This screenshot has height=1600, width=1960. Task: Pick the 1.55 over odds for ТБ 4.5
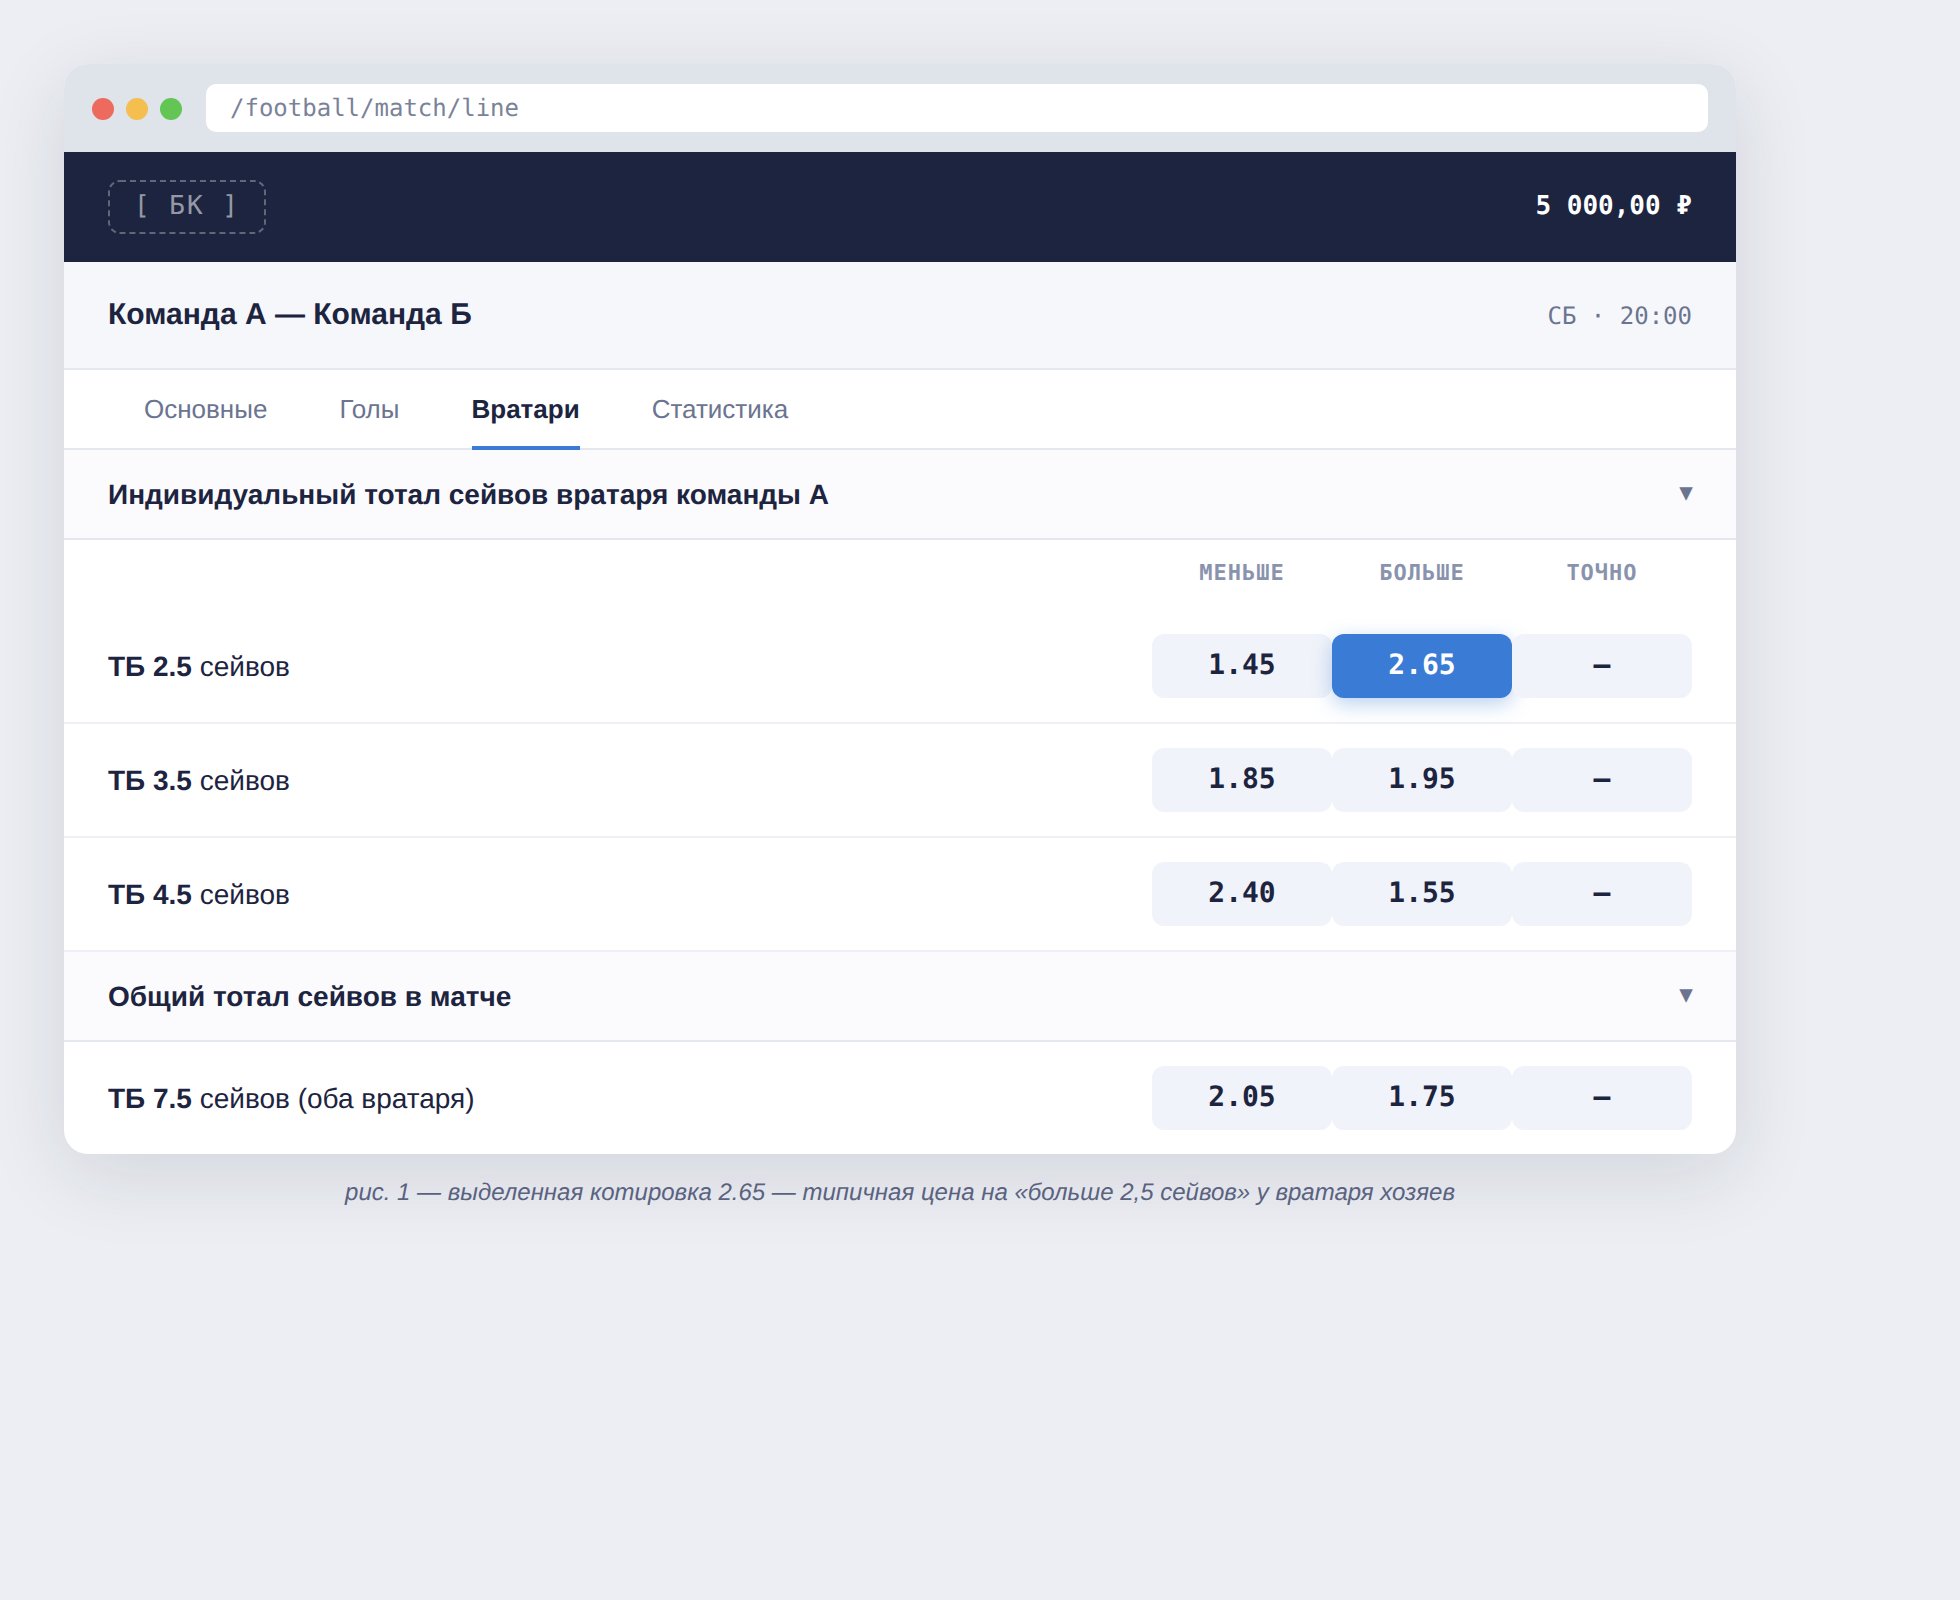click(x=1421, y=894)
